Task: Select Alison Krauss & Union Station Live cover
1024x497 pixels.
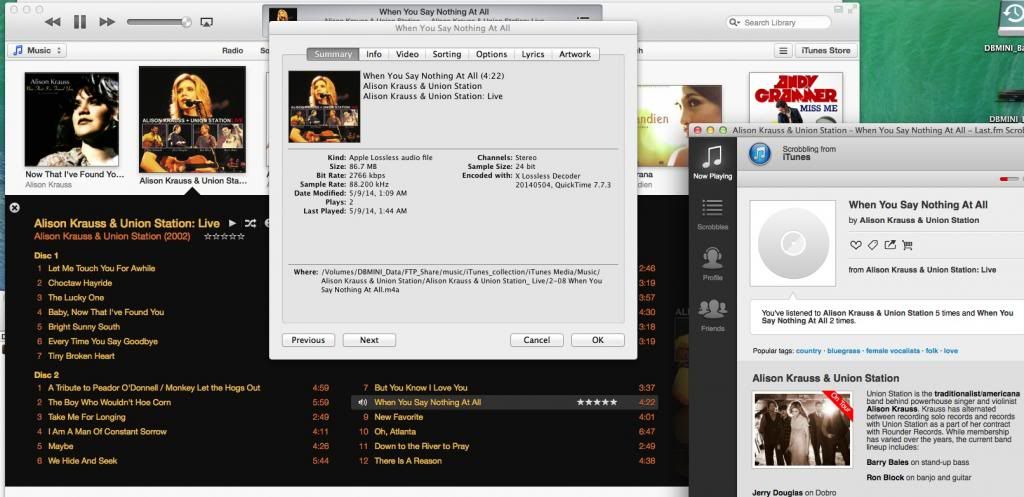Action: tap(192, 119)
